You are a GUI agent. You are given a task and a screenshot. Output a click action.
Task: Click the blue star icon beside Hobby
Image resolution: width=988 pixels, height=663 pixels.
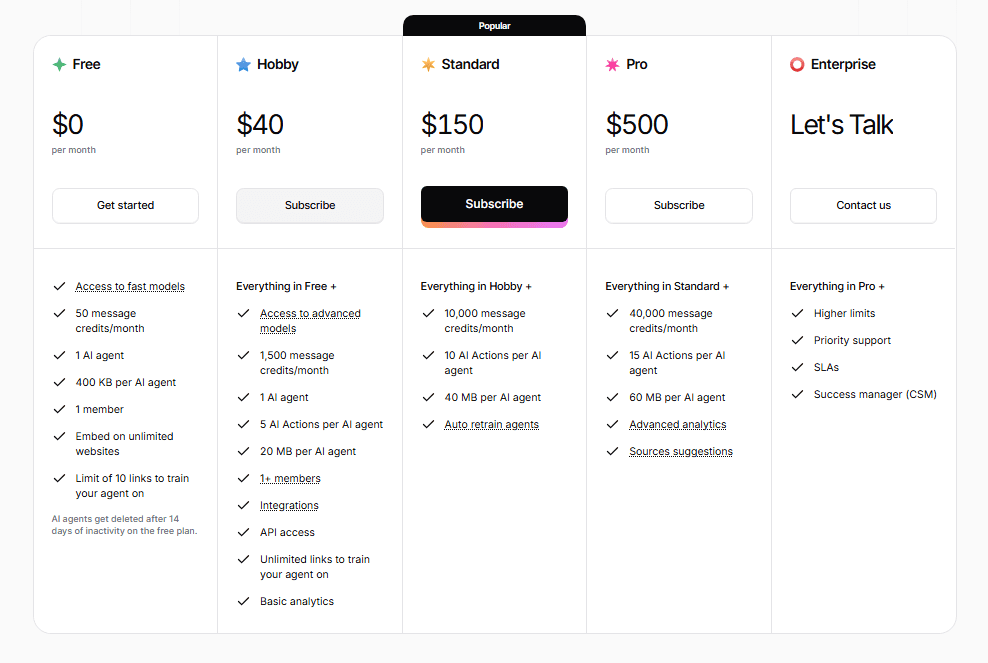[x=243, y=65]
